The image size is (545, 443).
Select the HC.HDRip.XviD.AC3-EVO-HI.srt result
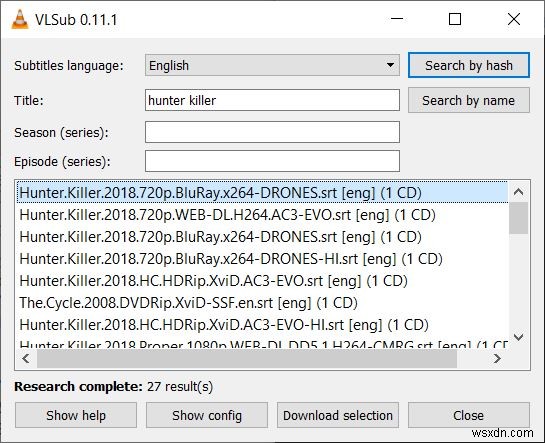pyautogui.click(x=263, y=325)
